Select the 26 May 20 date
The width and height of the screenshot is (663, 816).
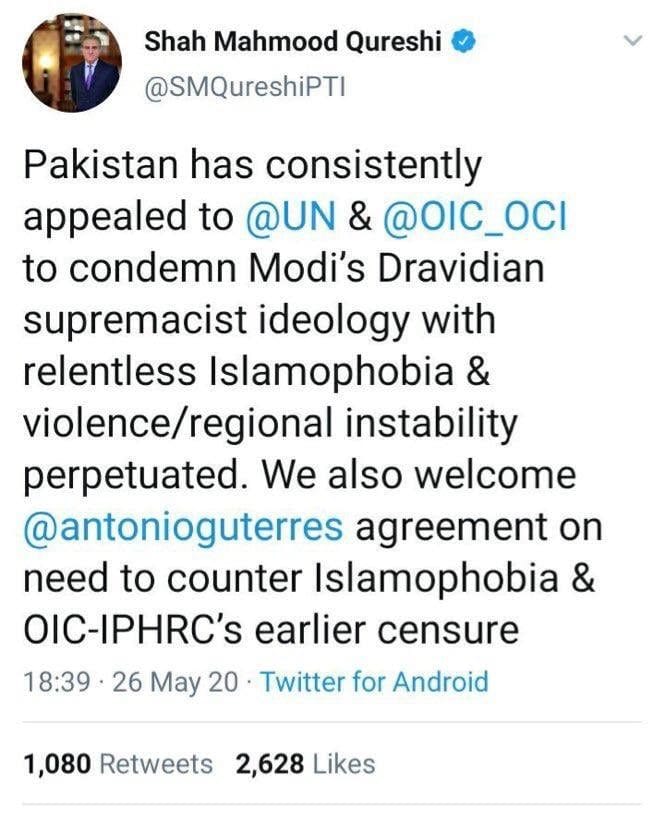175,683
